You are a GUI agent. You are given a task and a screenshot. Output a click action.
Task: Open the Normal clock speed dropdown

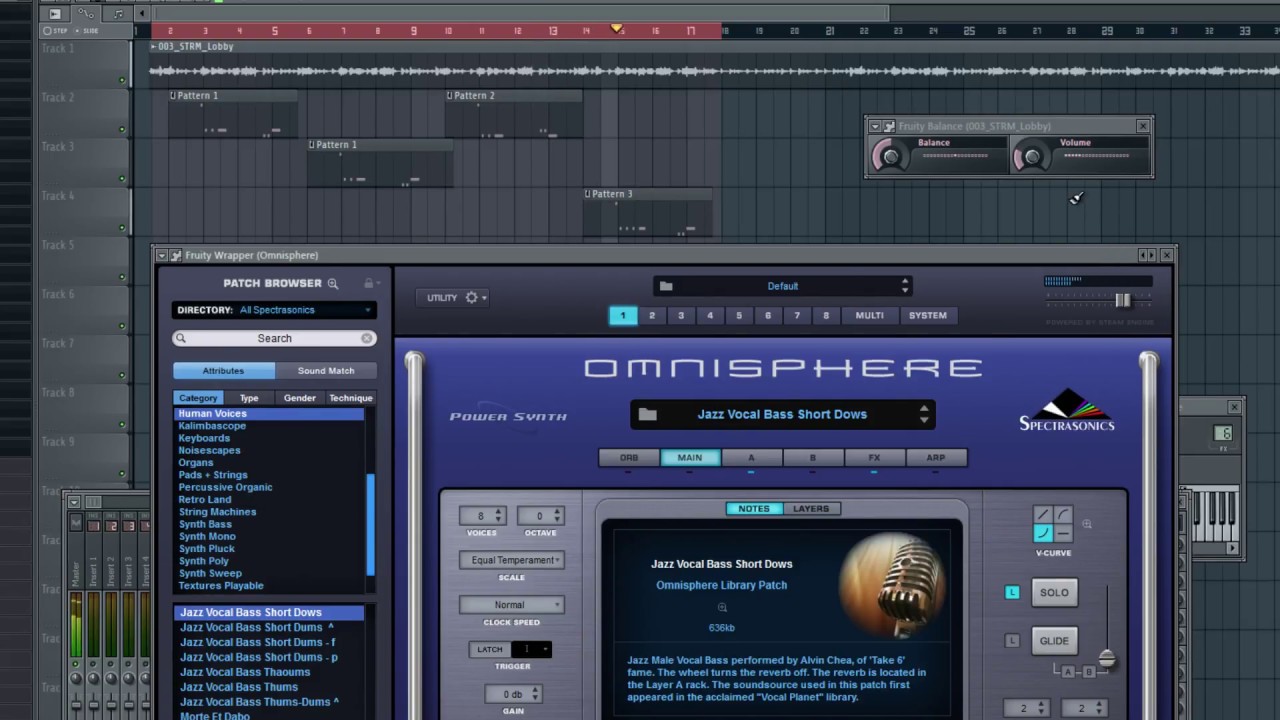[512, 605]
